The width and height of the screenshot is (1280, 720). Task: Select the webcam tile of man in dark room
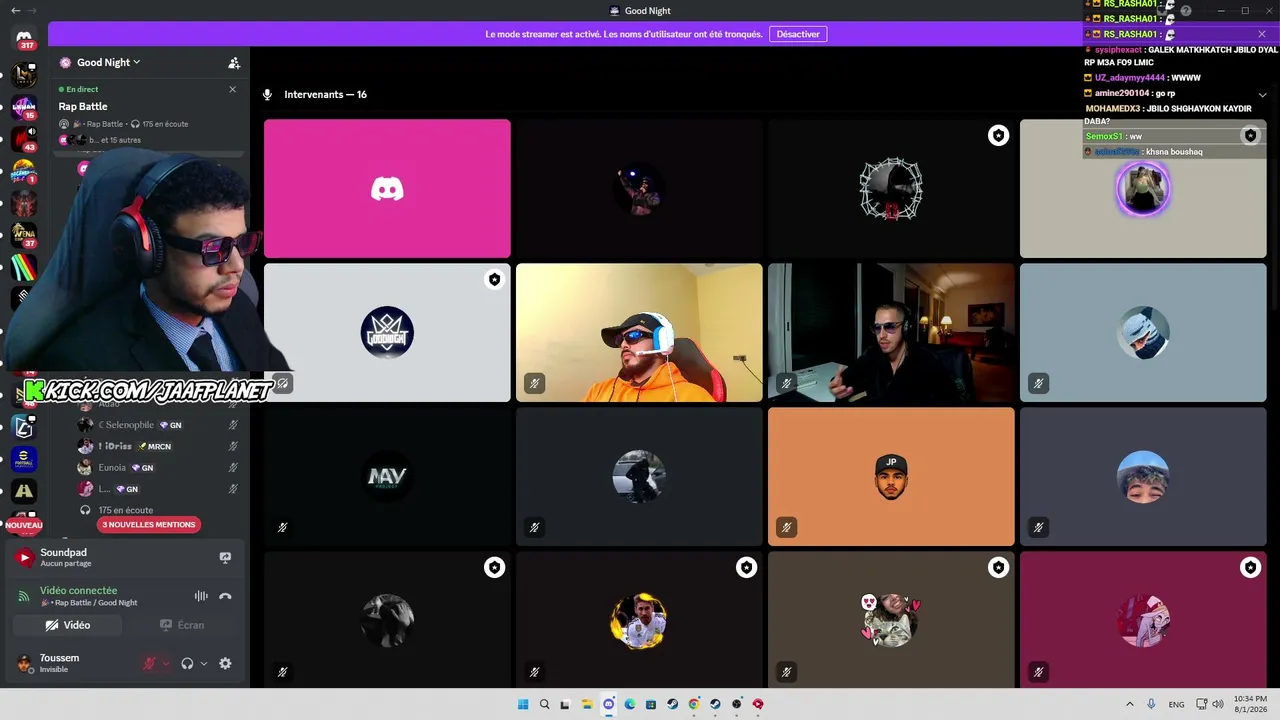(891, 333)
